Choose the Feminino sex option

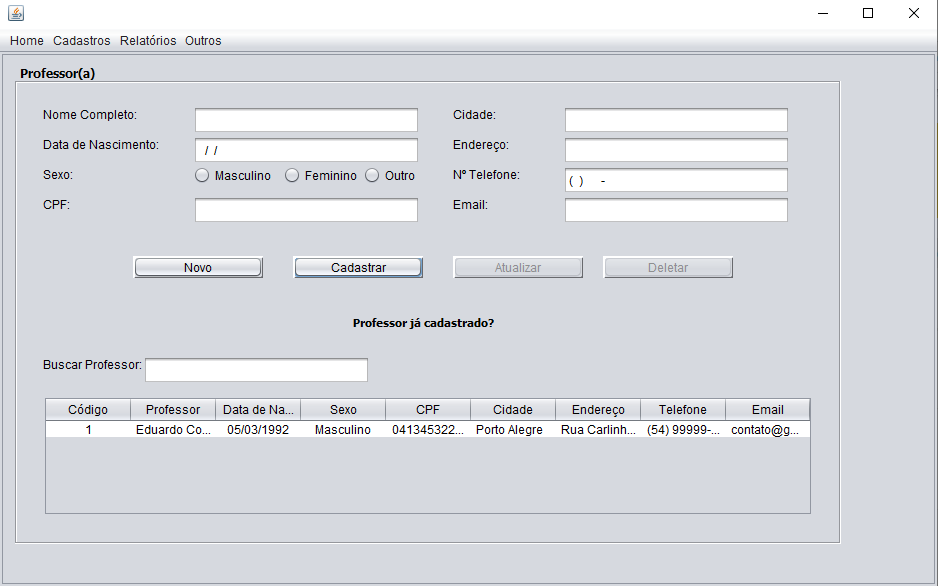(292, 175)
